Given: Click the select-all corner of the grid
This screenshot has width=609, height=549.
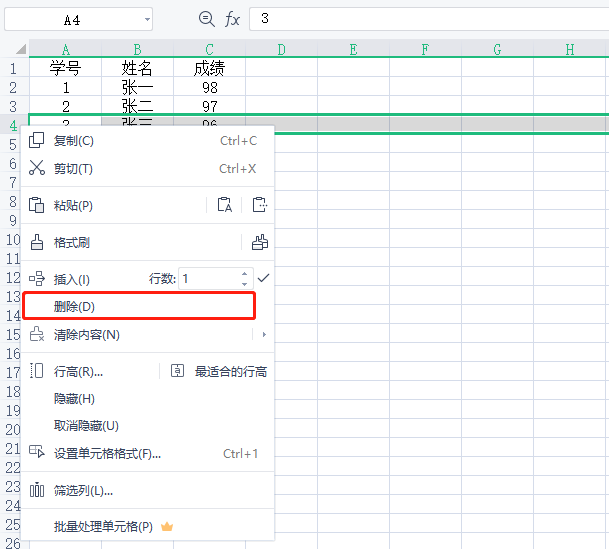Looking at the screenshot, I should point(14,49).
